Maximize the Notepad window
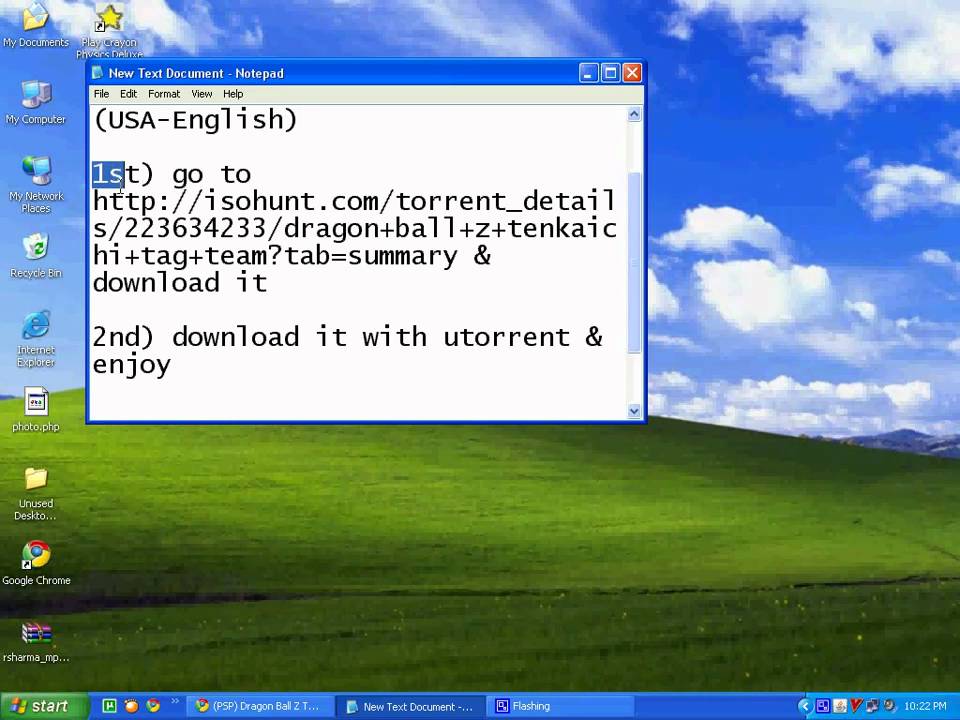 tap(610, 73)
